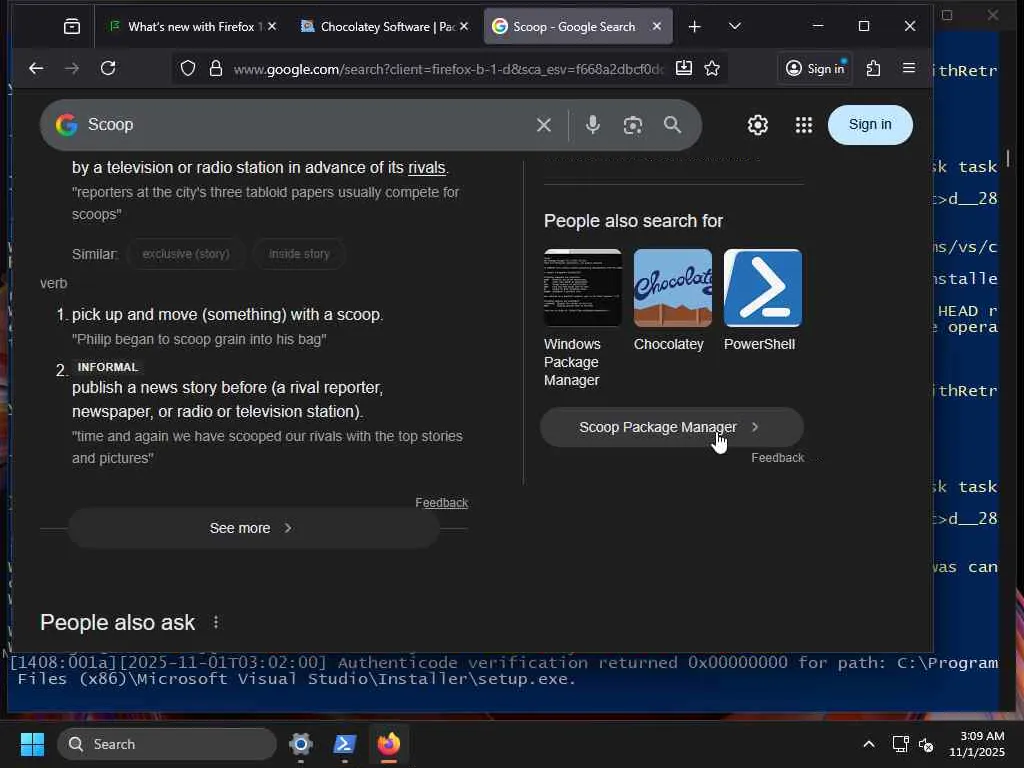Click the INFORMAL label in definition

point(108,367)
